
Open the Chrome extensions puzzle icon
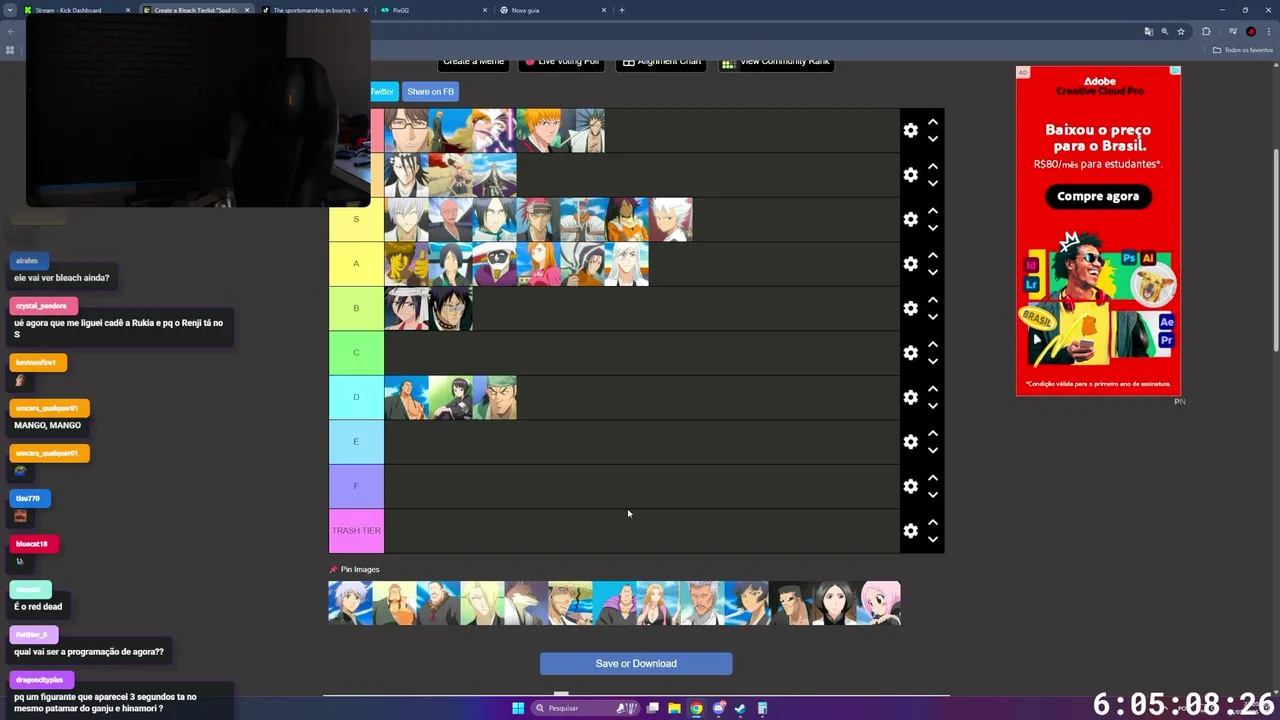tap(1206, 31)
